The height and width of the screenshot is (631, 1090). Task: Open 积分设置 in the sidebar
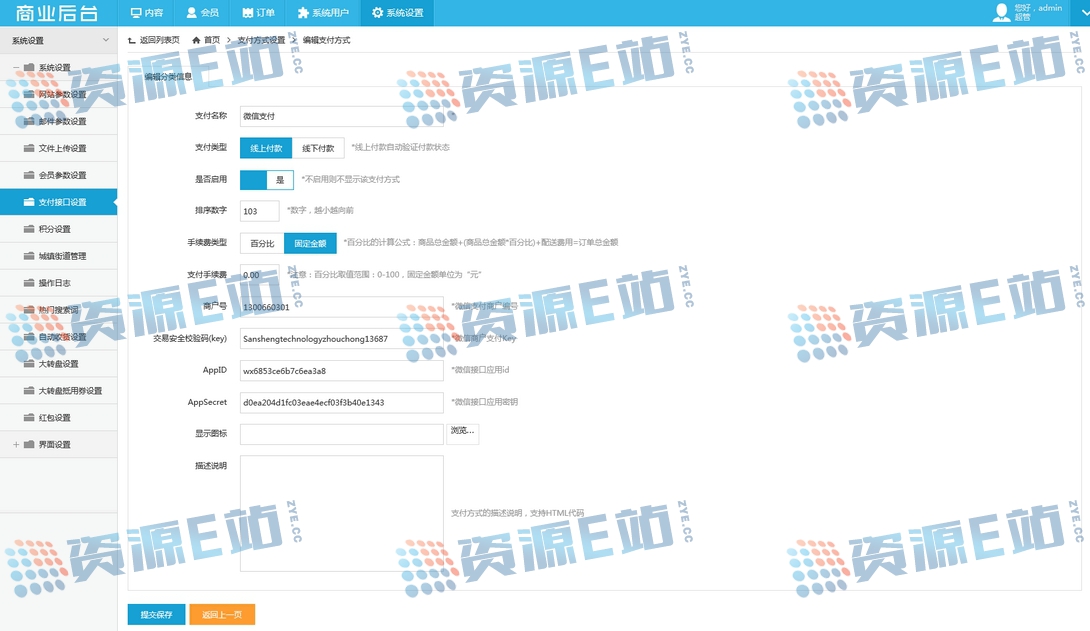point(55,229)
